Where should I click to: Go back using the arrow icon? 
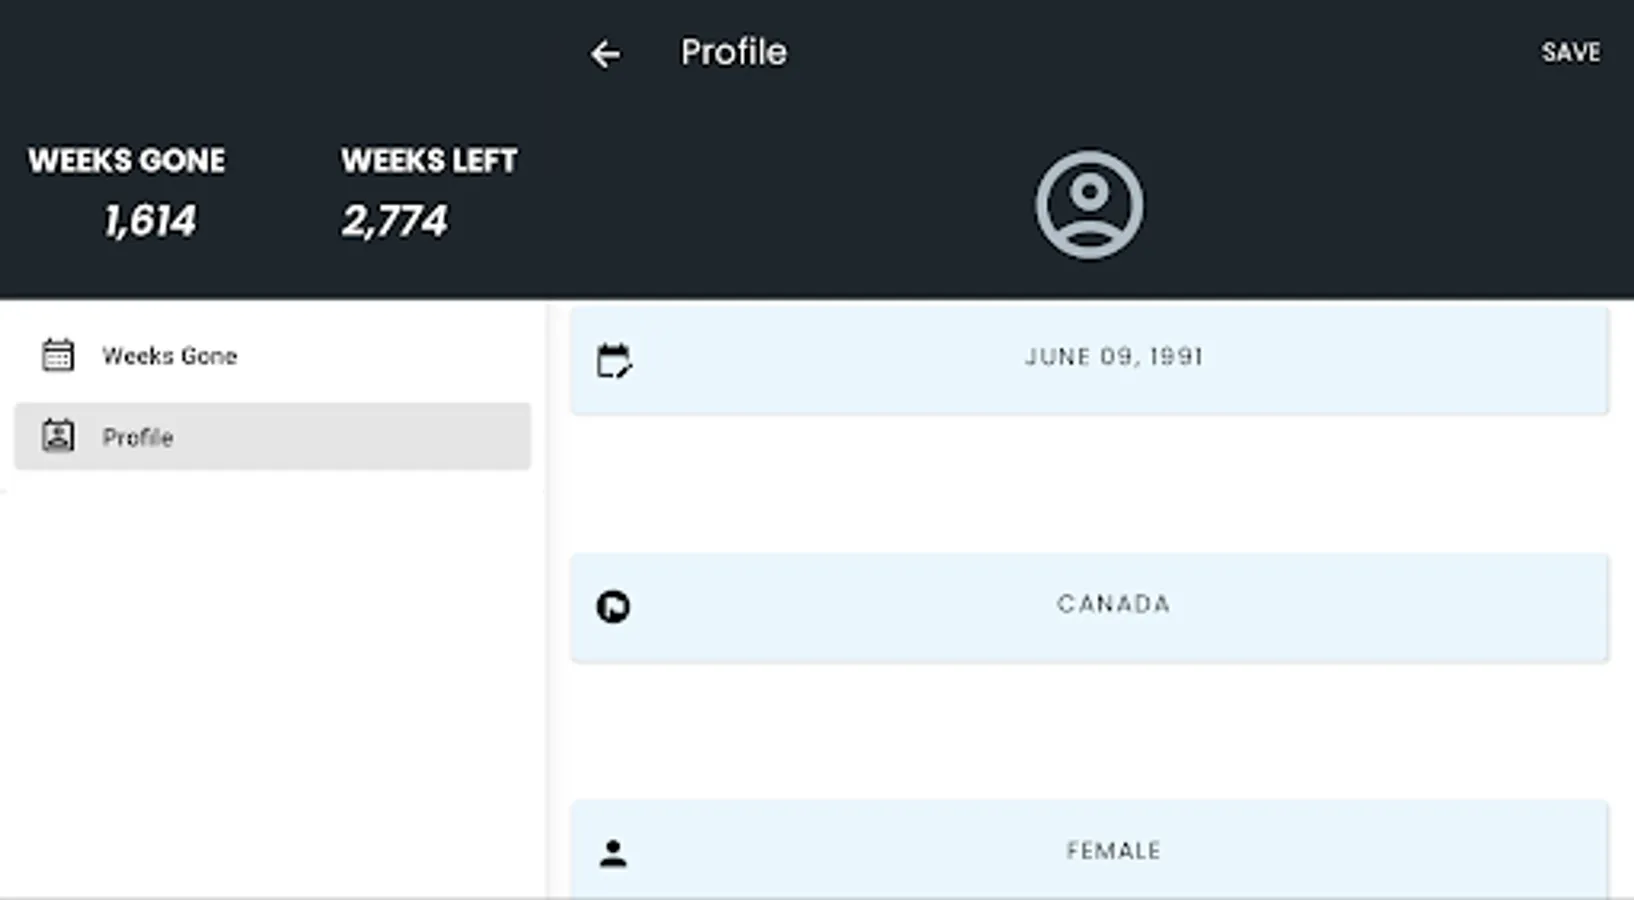click(605, 54)
